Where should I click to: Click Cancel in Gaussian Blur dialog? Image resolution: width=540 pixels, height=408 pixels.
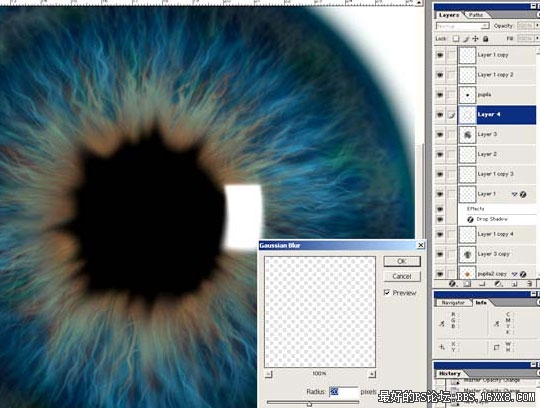[402, 276]
